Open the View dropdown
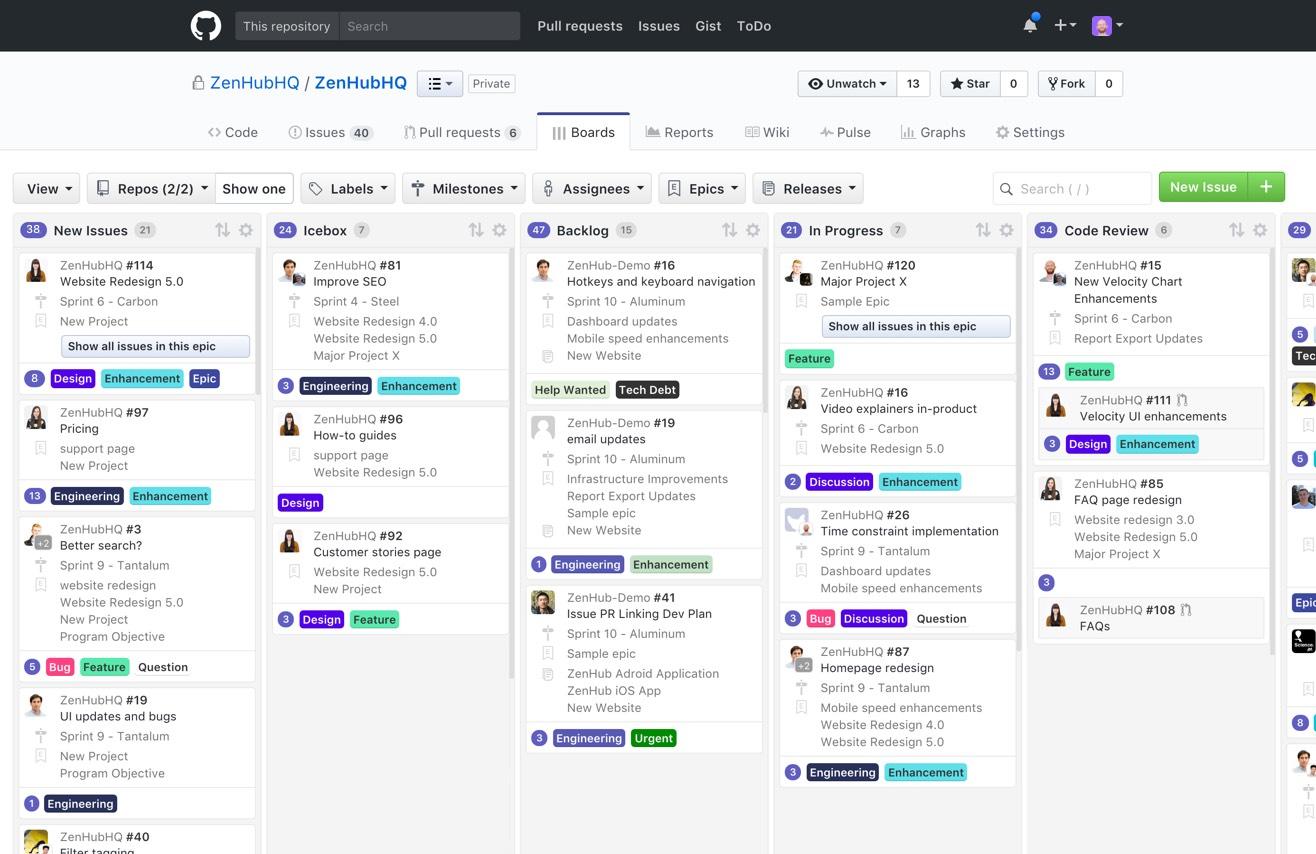1316x854 pixels. [x=47, y=188]
